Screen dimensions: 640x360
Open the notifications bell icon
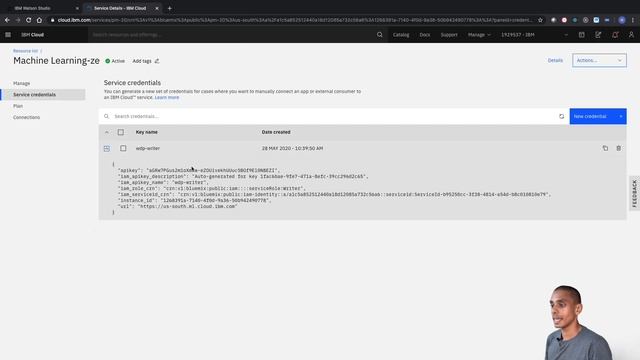615,35
